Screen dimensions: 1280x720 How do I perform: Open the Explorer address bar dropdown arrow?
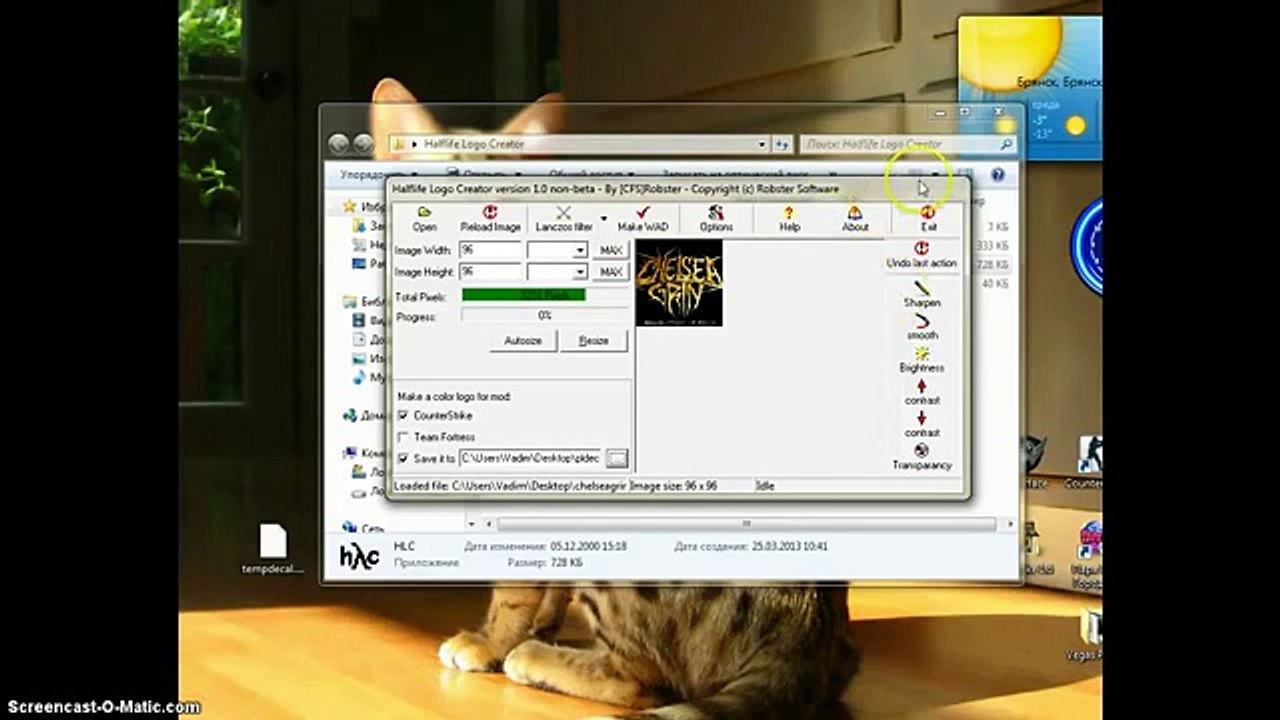[763, 144]
